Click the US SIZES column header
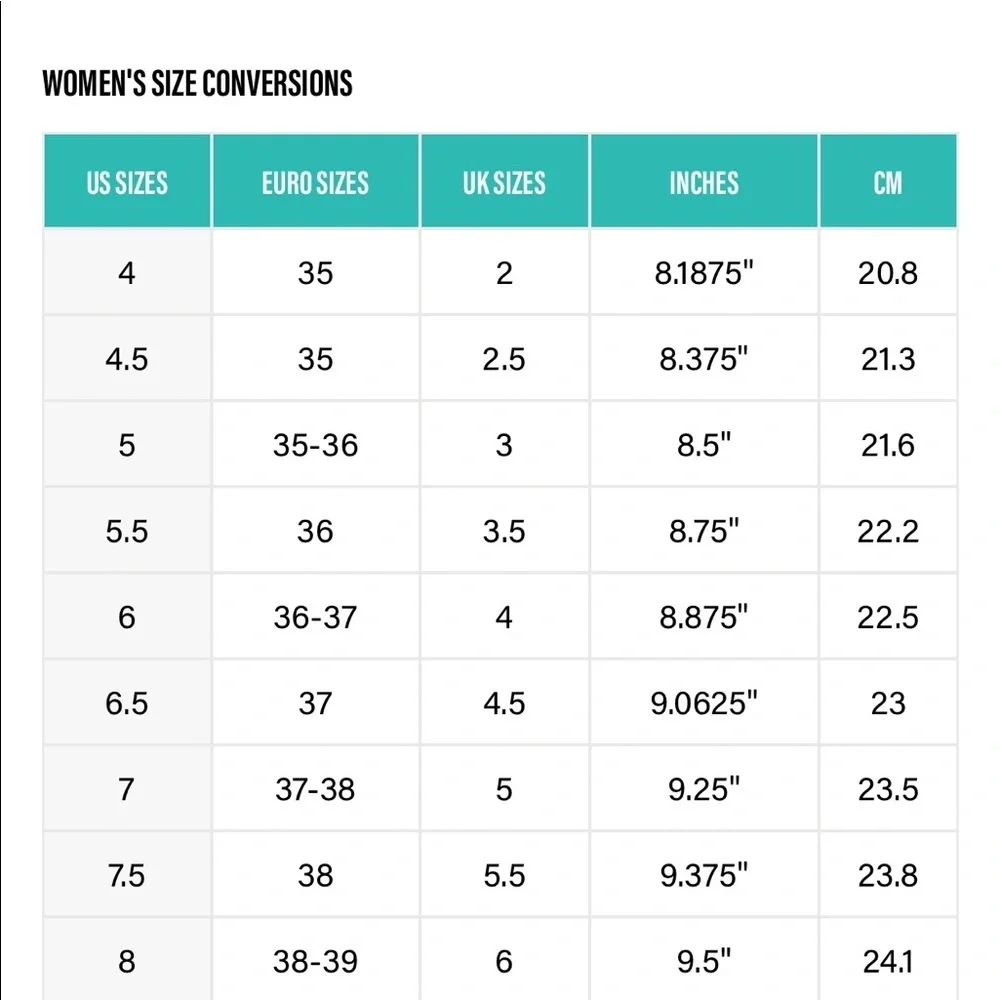The width and height of the screenshot is (1000, 1000). click(x=127, y=181)
